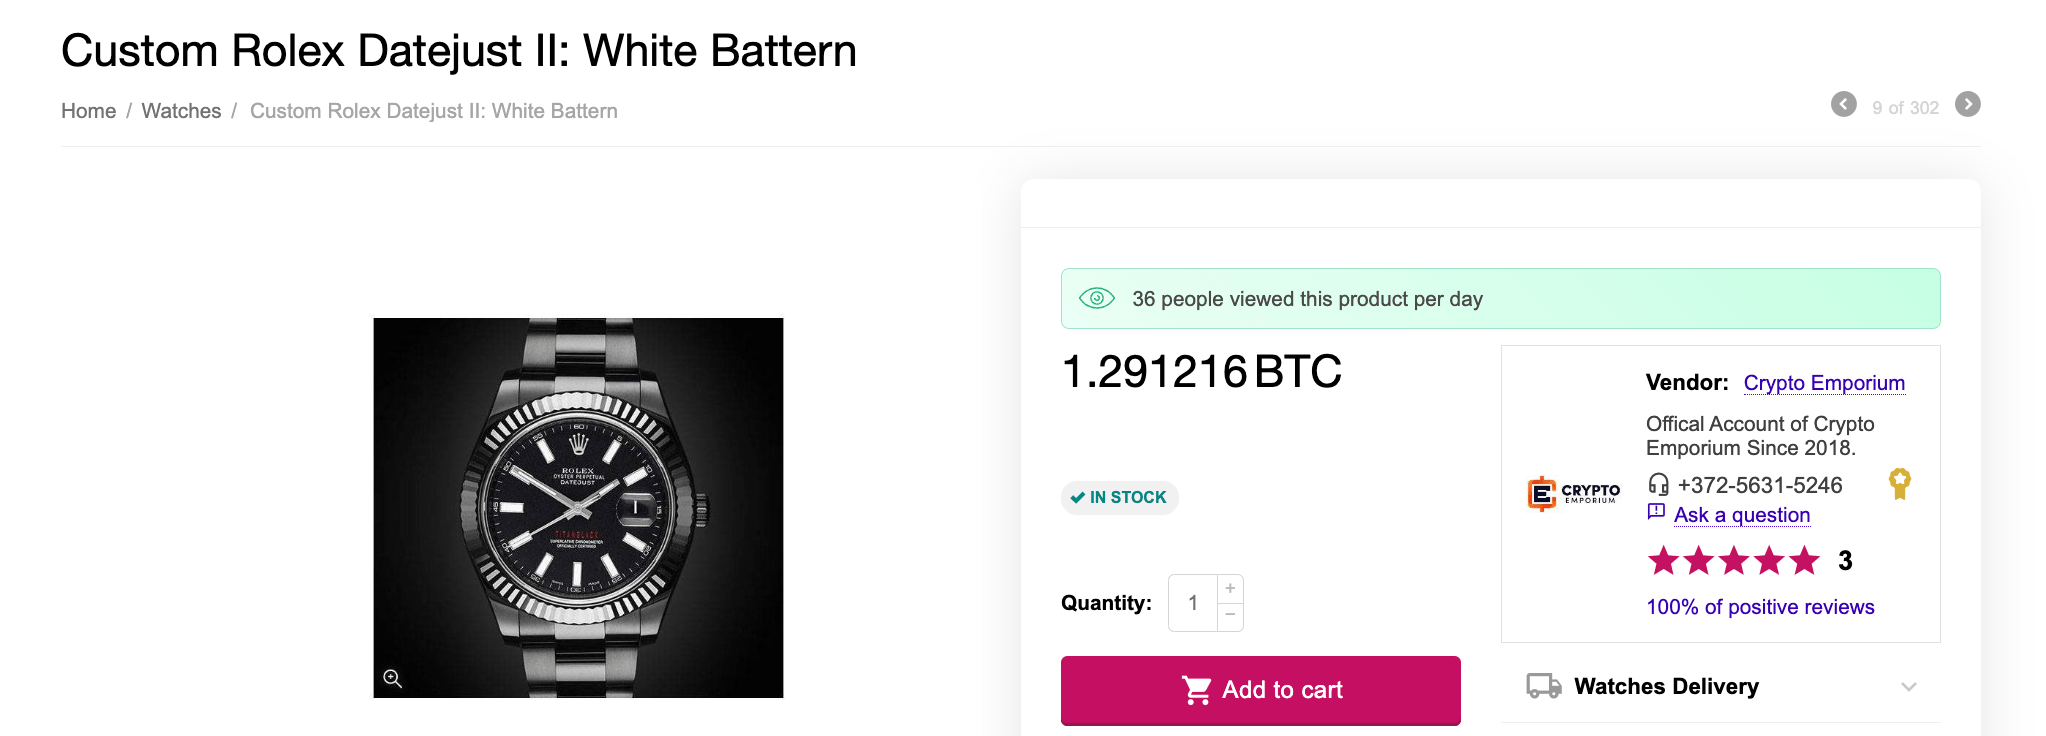Open the Watches category from breadcrumb
This screenshot has height=736, width=2046.
[181, 111]
